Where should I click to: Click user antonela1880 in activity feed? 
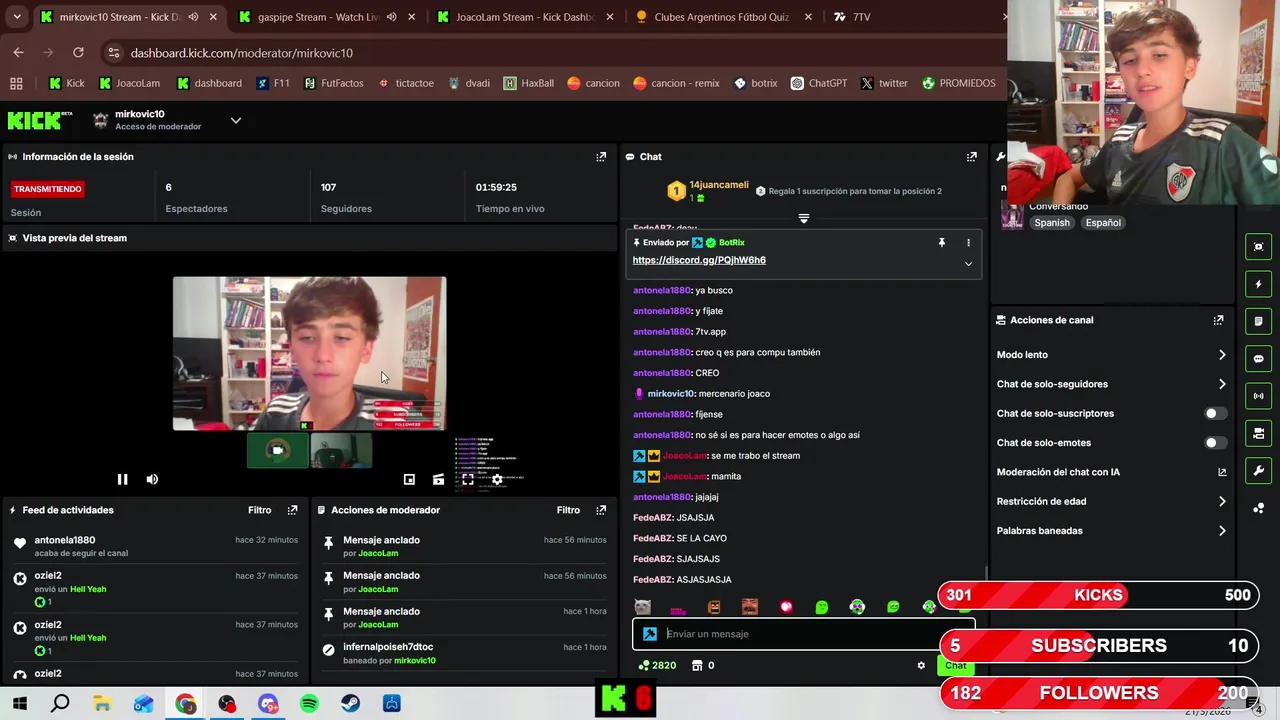tap(65, 541)
